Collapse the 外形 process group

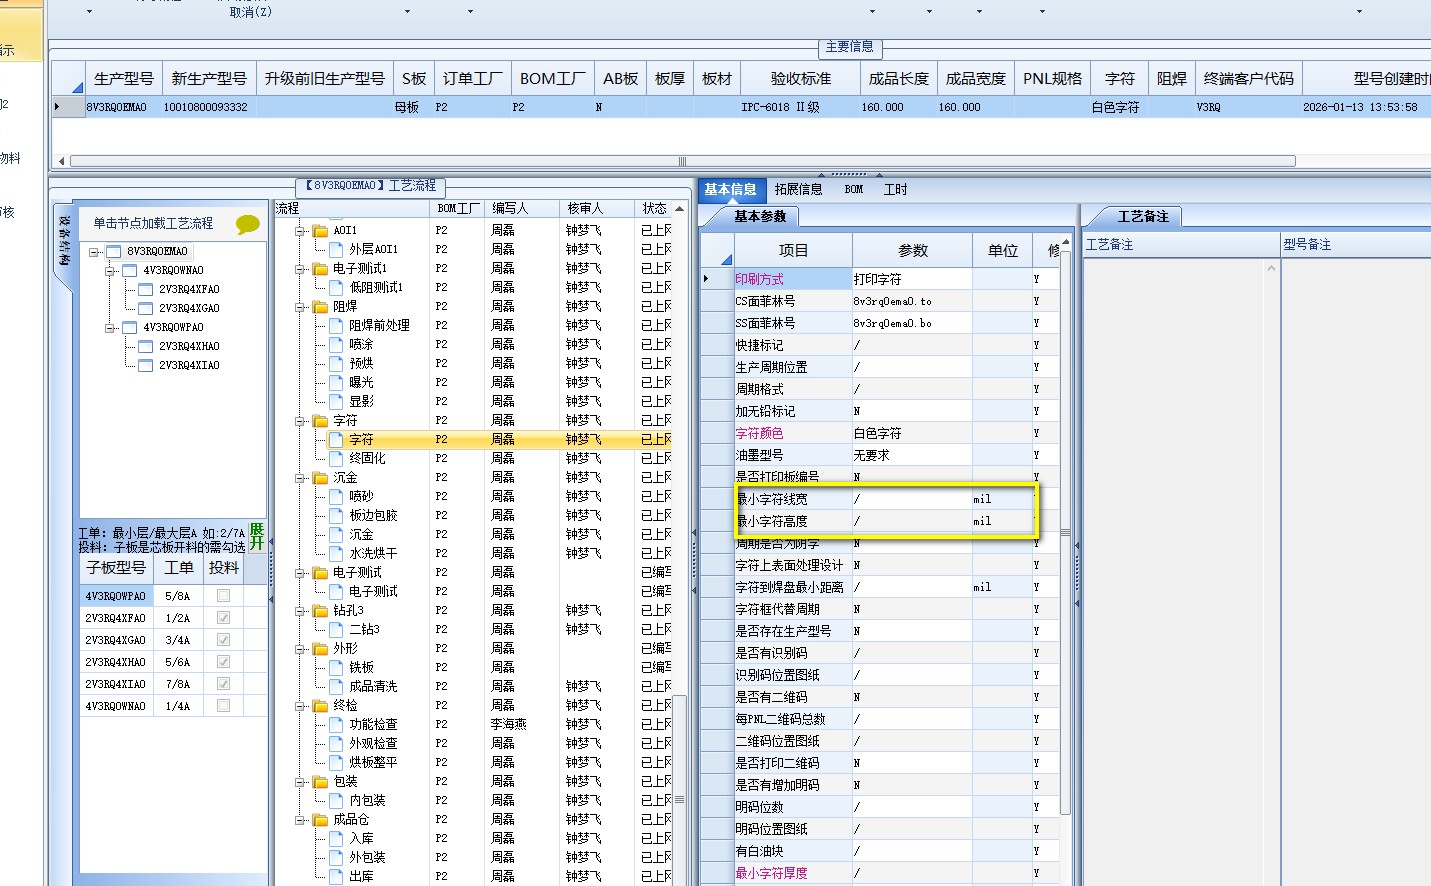[x=300, y=649]
